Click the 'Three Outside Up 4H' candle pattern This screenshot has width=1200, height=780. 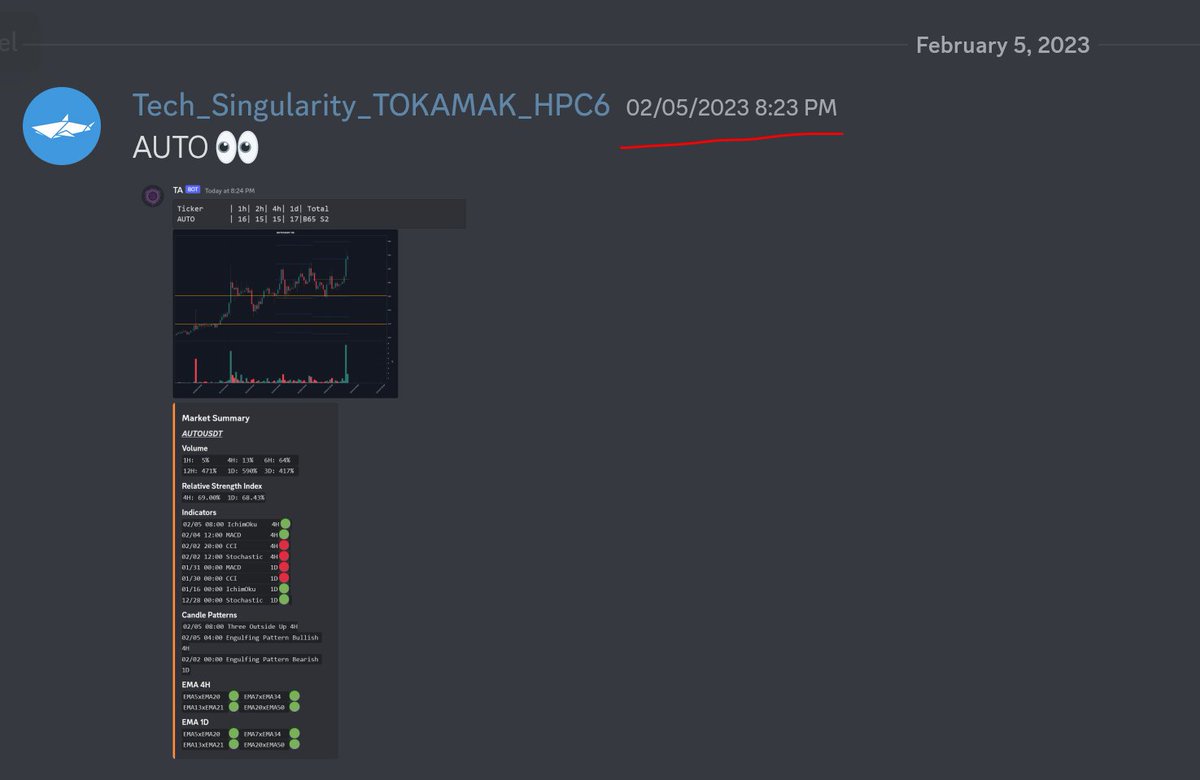tap(240, 626)
